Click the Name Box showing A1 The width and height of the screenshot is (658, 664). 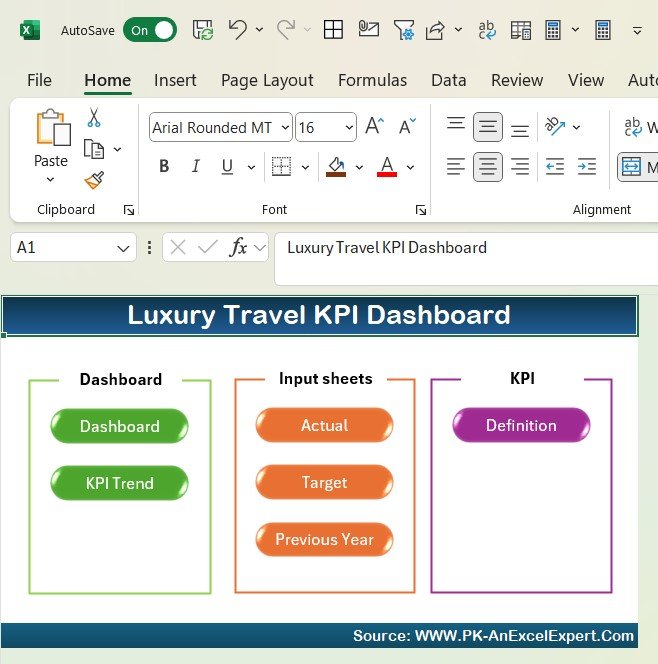pos(73,248)
